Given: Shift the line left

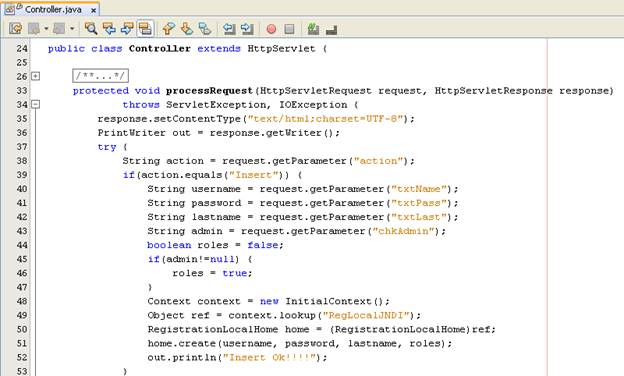Looking at the screenshot, I should point(229,29).
